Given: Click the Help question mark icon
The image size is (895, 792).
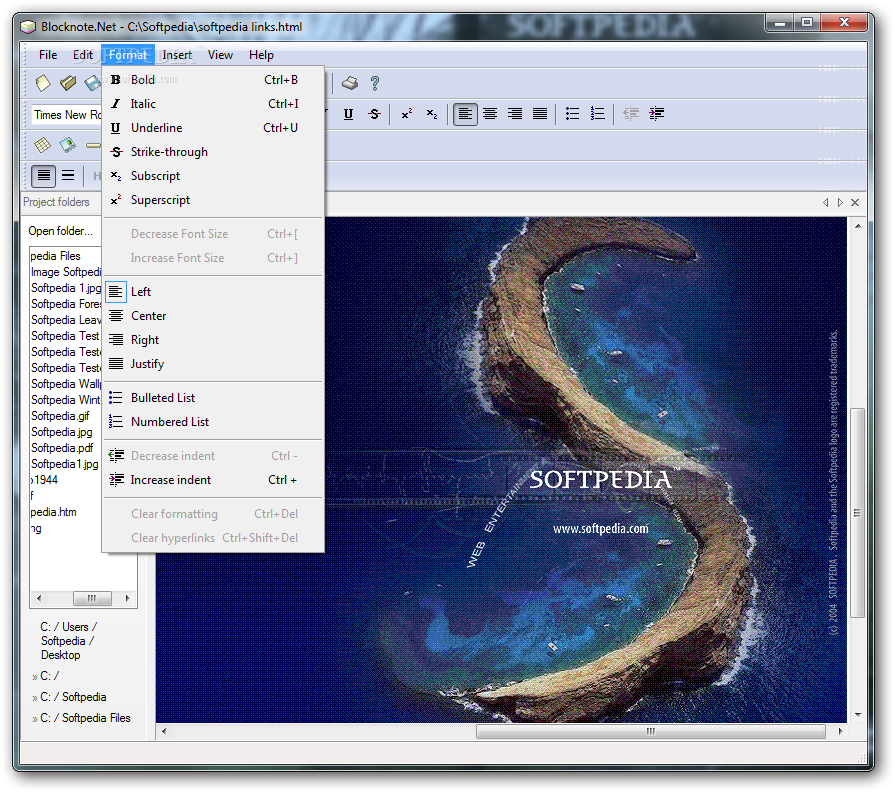Looking at the screenshot, I should [x=374, y=83].
